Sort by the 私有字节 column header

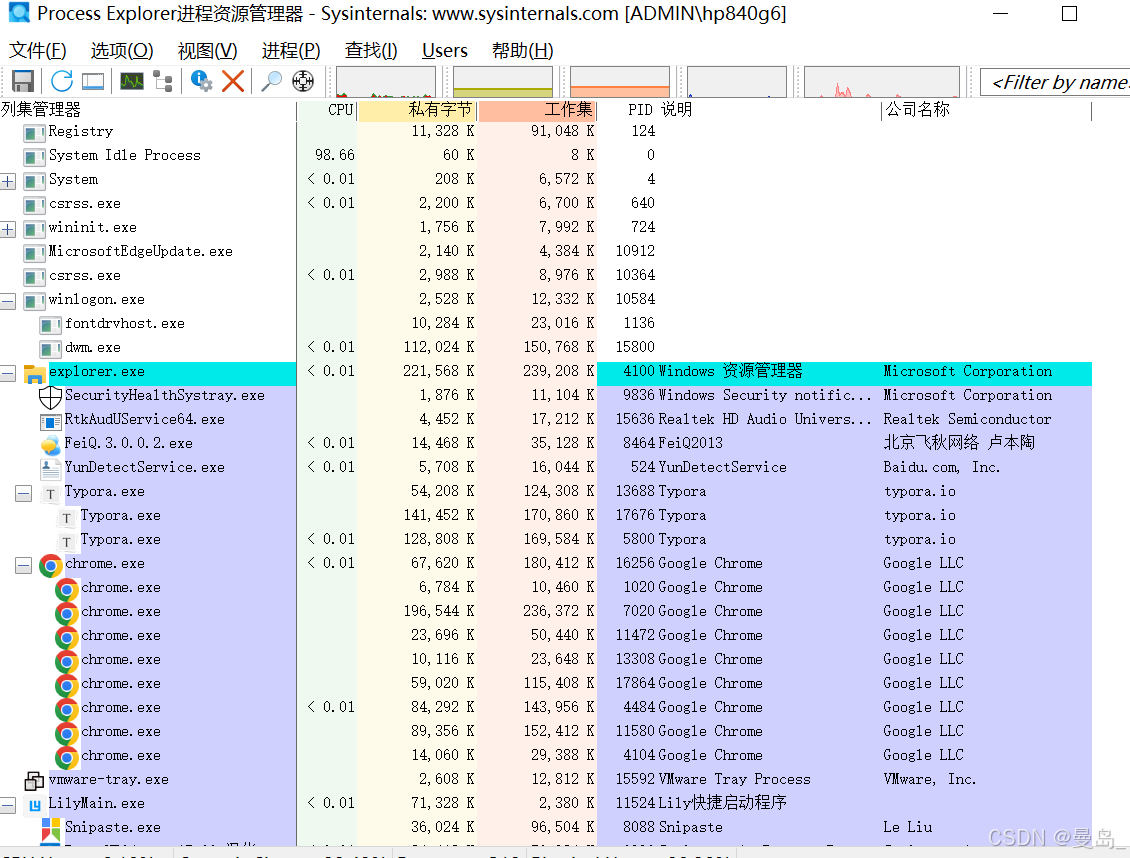coord(417,110)
